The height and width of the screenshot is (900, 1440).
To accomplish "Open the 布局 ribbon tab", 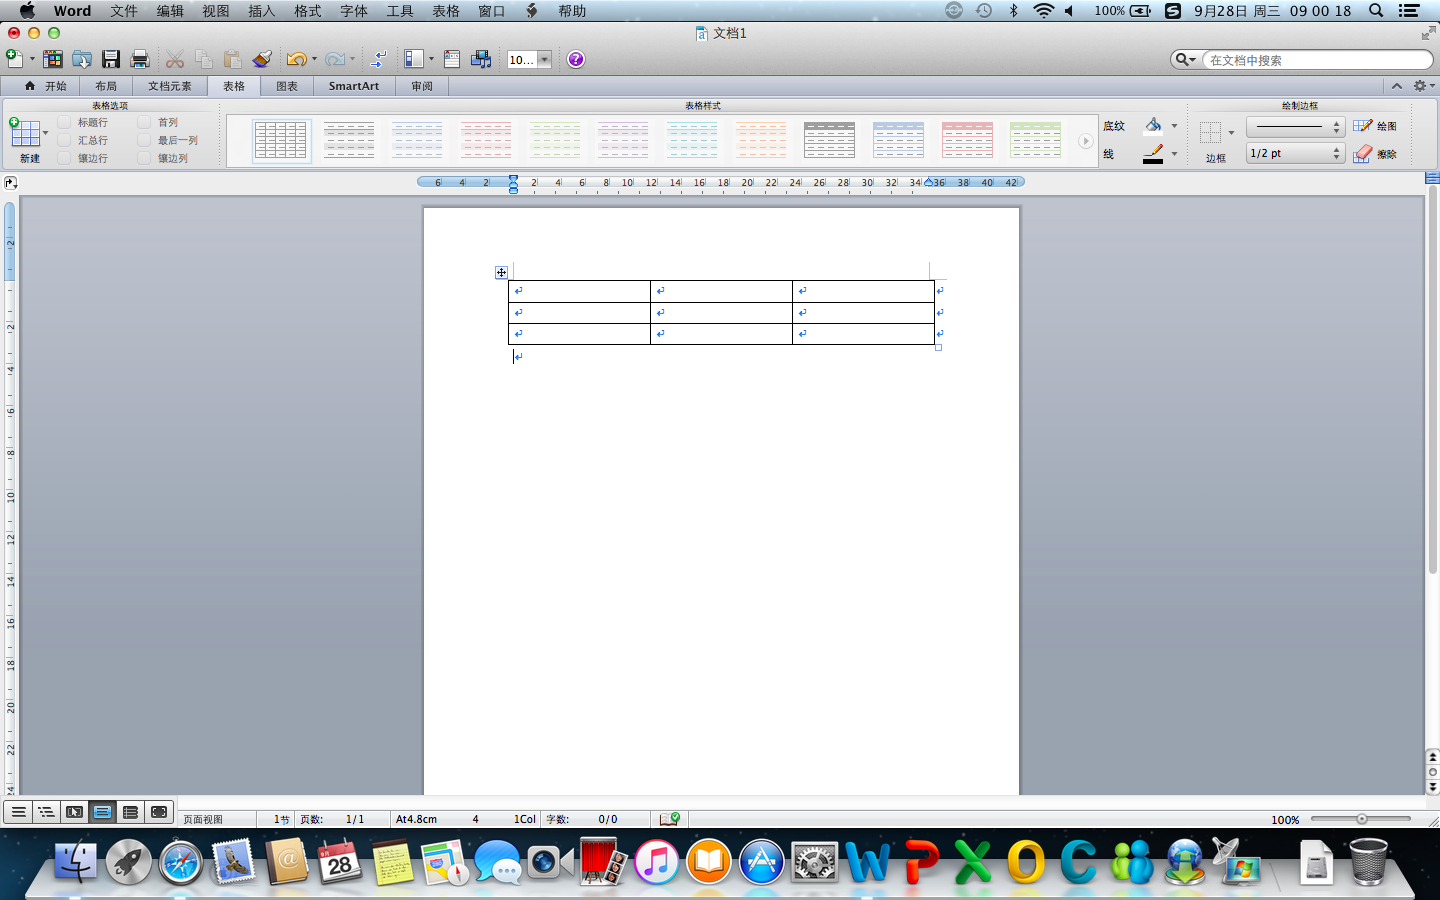I will 106,86.
